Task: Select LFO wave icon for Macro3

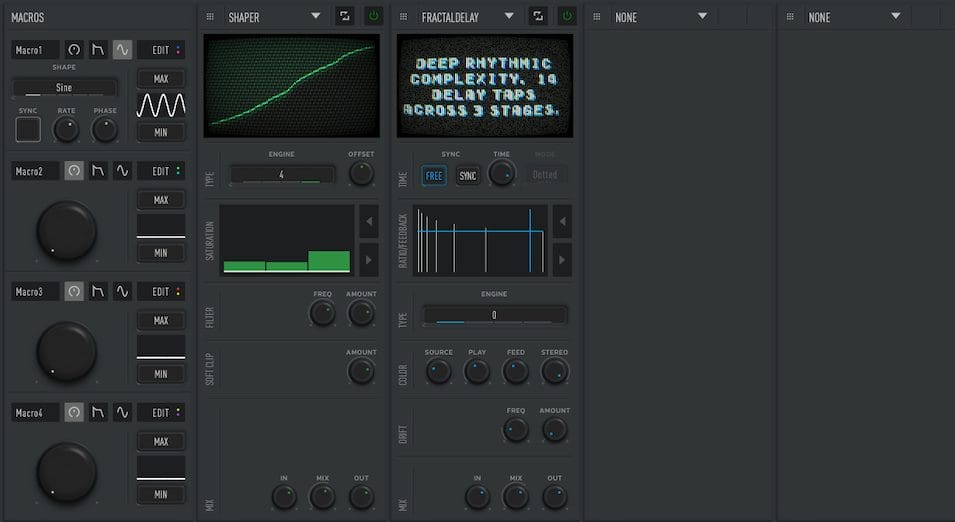Action: (122, 291)
